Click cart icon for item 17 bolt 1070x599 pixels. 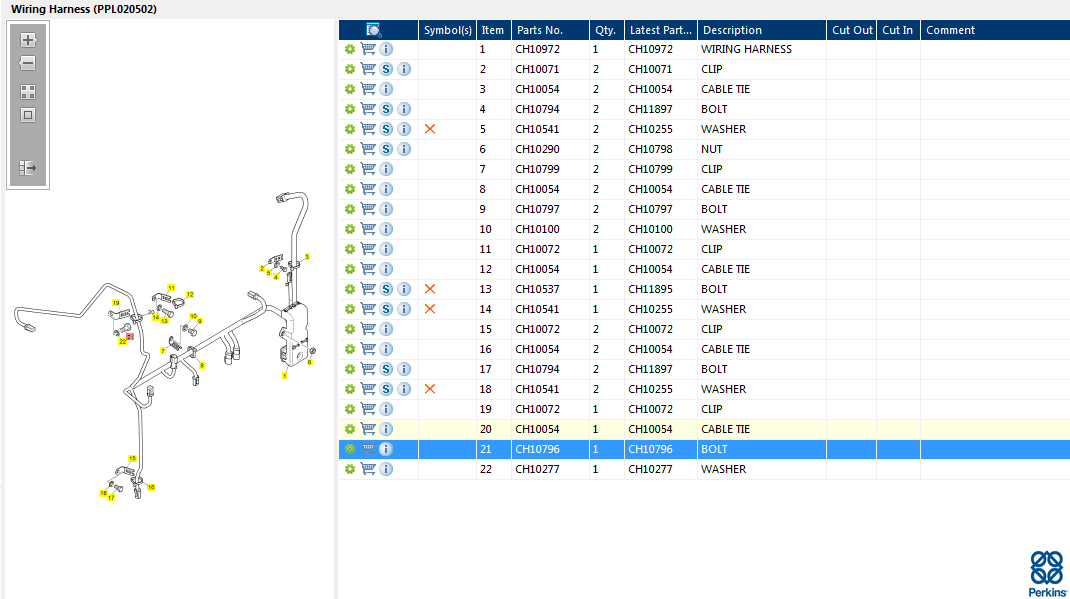[368, 369]
